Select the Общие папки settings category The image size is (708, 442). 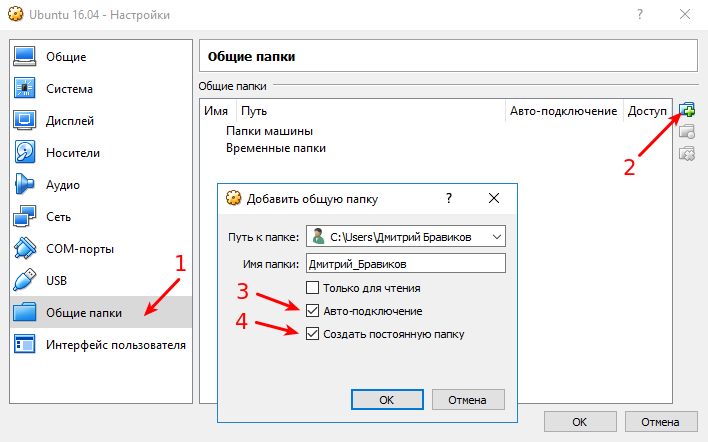pyautogui.click(x=101, y=312)
